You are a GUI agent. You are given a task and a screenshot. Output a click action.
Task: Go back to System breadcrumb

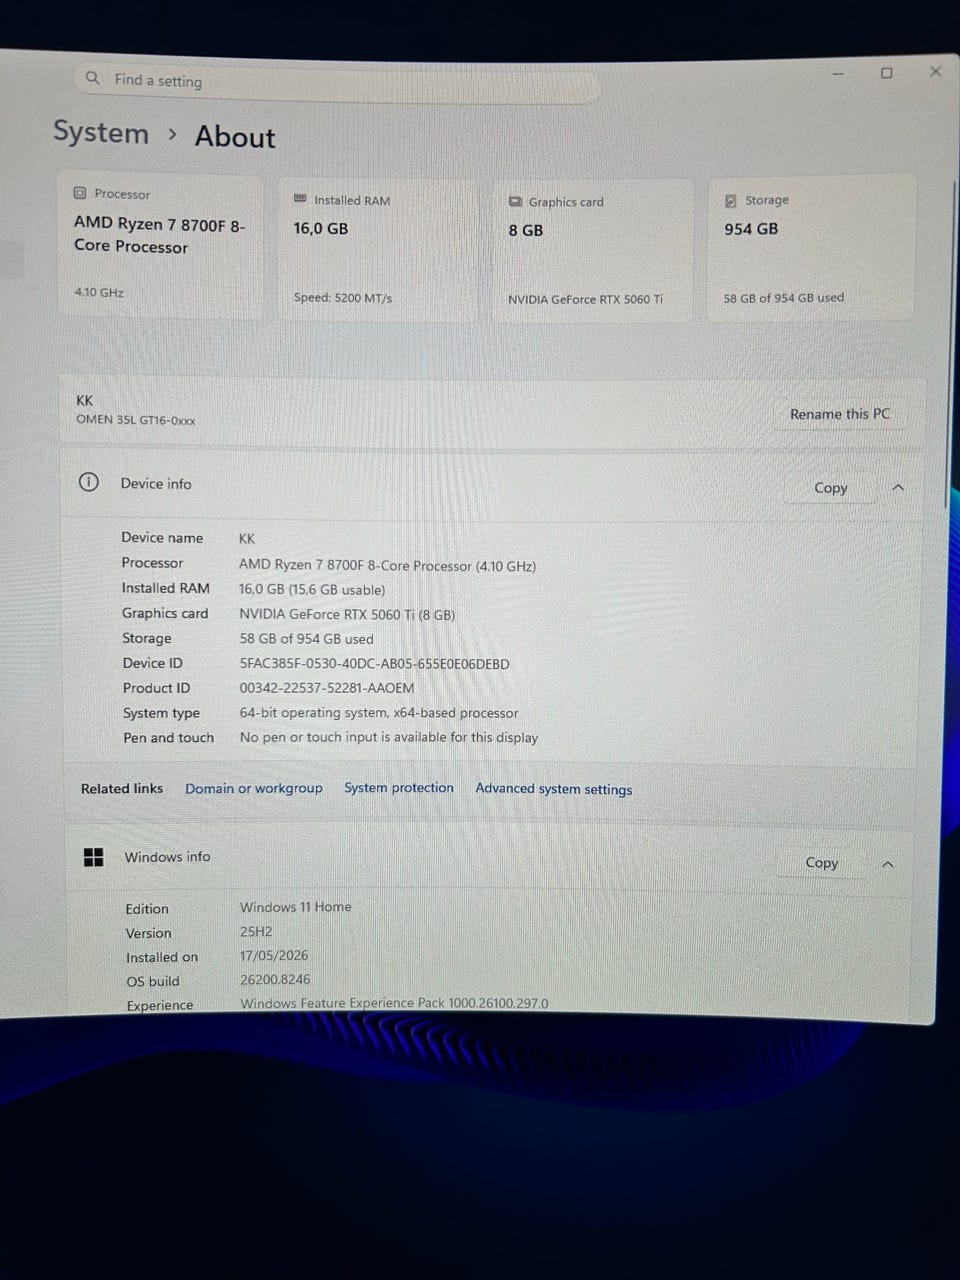click(x=101, y=132)
